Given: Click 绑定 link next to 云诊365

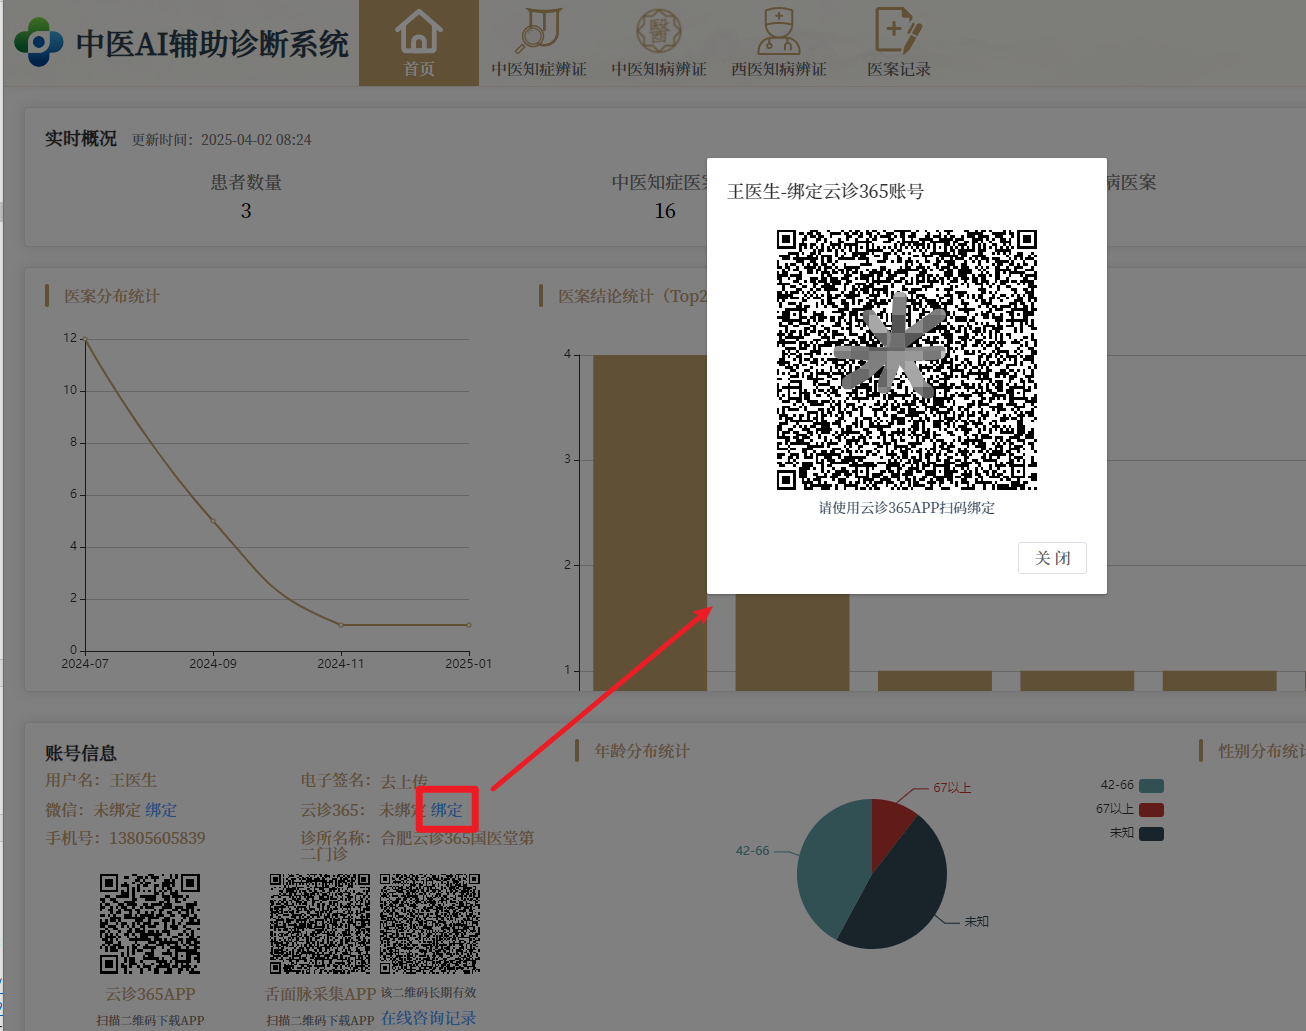Looking at the screenshot, I should click(x=447, y=810).
